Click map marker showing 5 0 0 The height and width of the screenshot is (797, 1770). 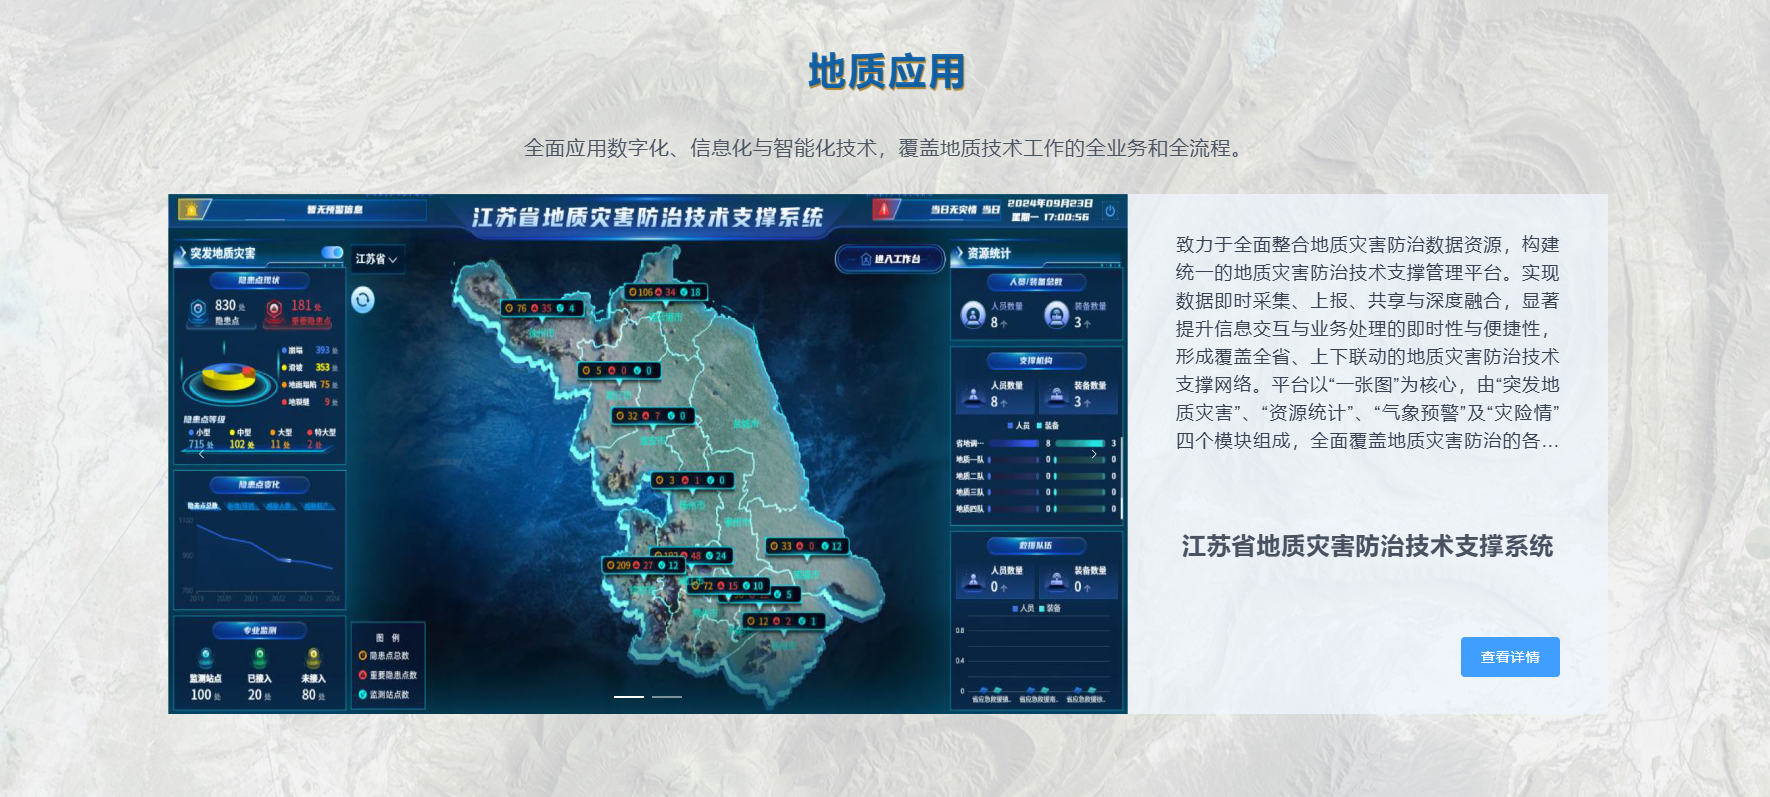coord(619,370)
